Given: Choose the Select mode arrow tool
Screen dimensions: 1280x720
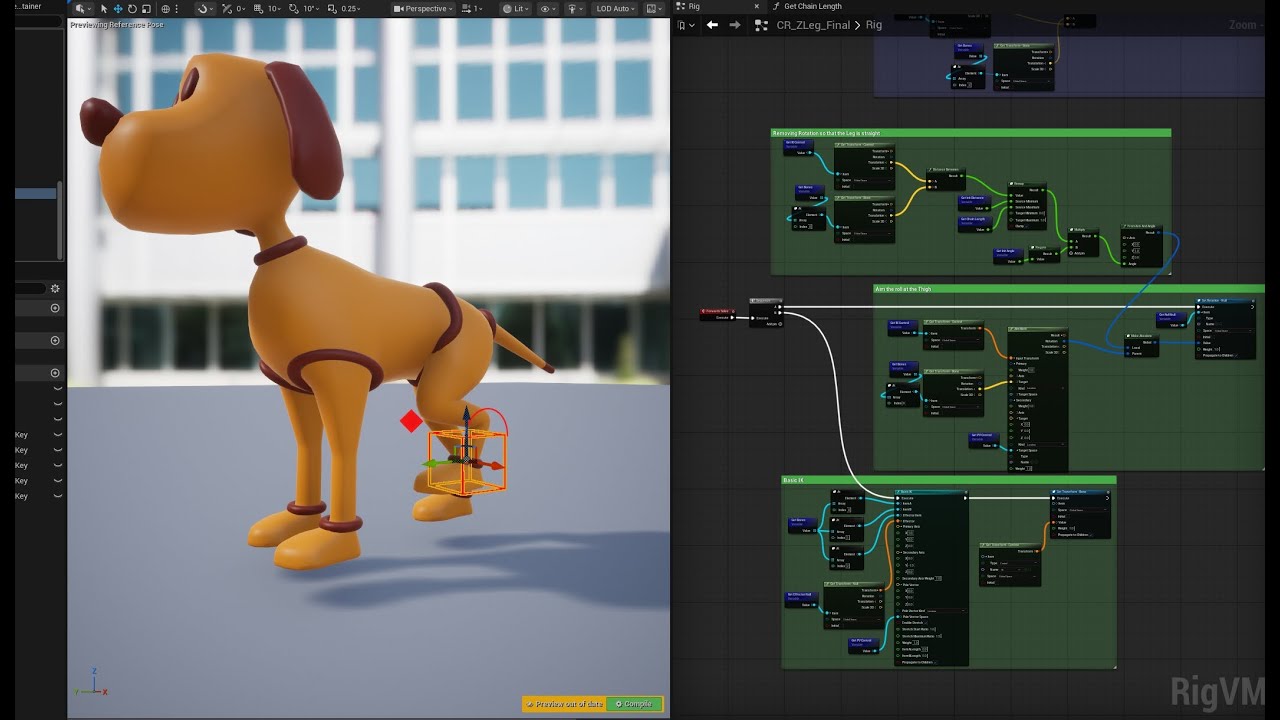Looking at the screenshot, I should tap(104, 8).
